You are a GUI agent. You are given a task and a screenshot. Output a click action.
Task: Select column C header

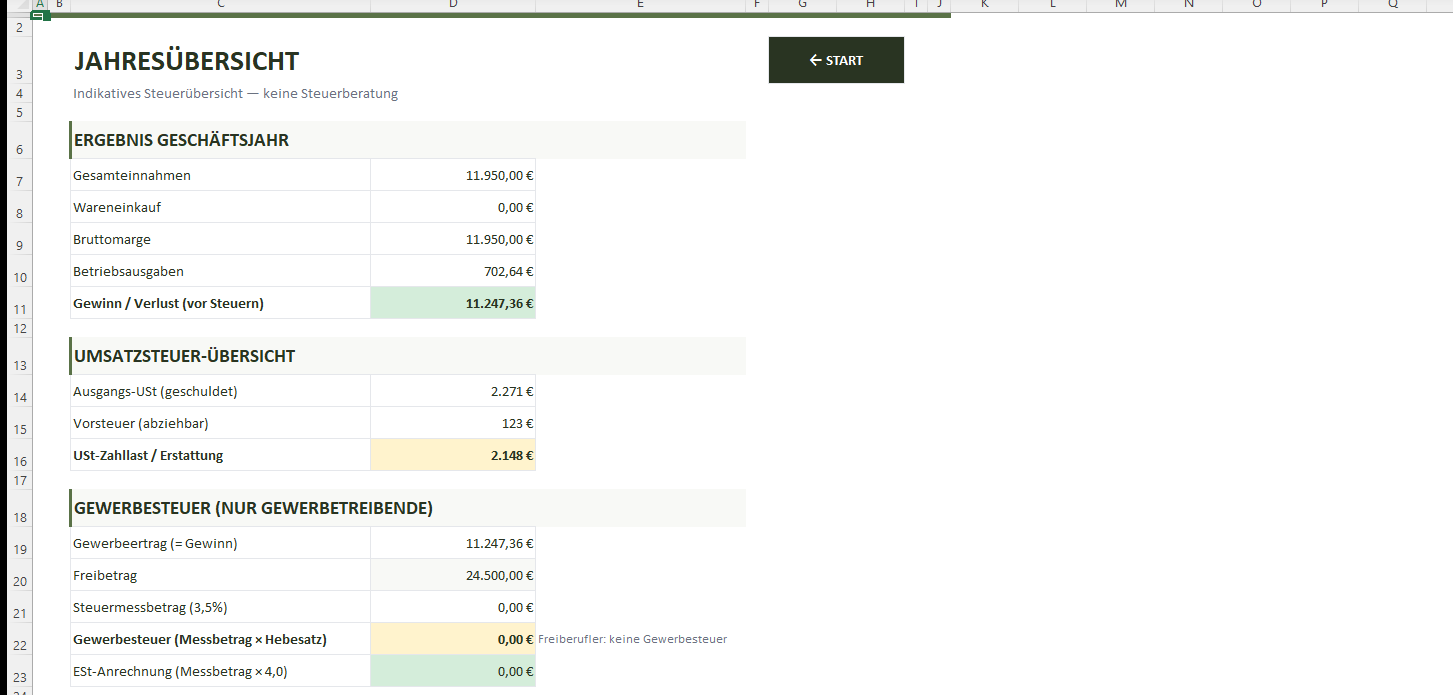coord(220,5)
